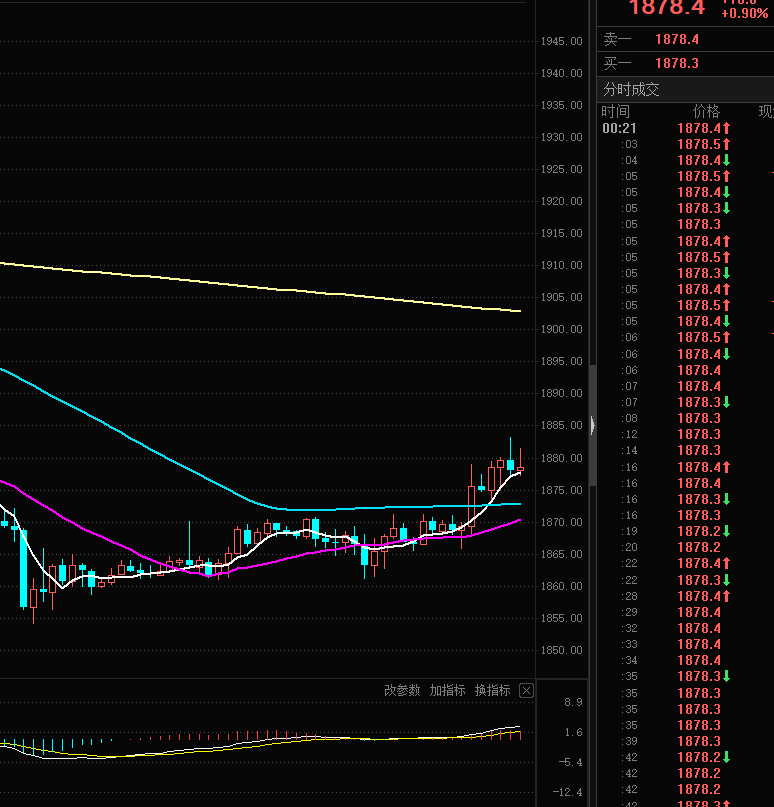
Task: Click the 价格 column header
Action: point(706,111)
